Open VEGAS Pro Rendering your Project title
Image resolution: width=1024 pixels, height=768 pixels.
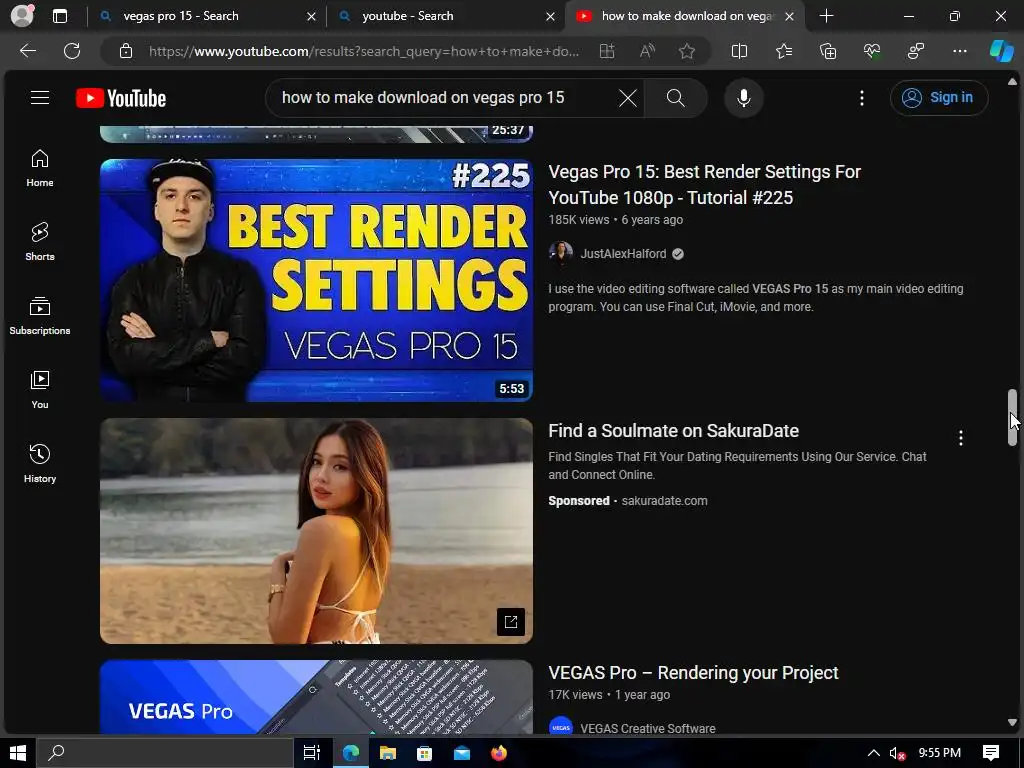[693, 673]
